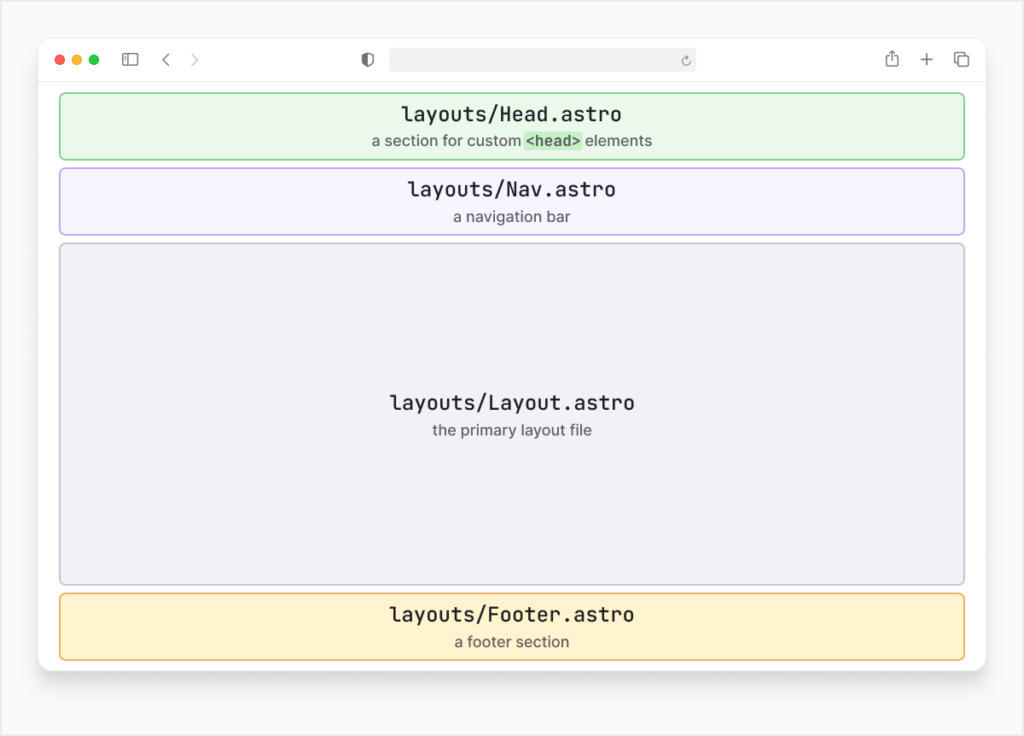Select the layouts/Nav.astro navigation bar block
This screenshot has height=736, width=1024.
point(512,200)
